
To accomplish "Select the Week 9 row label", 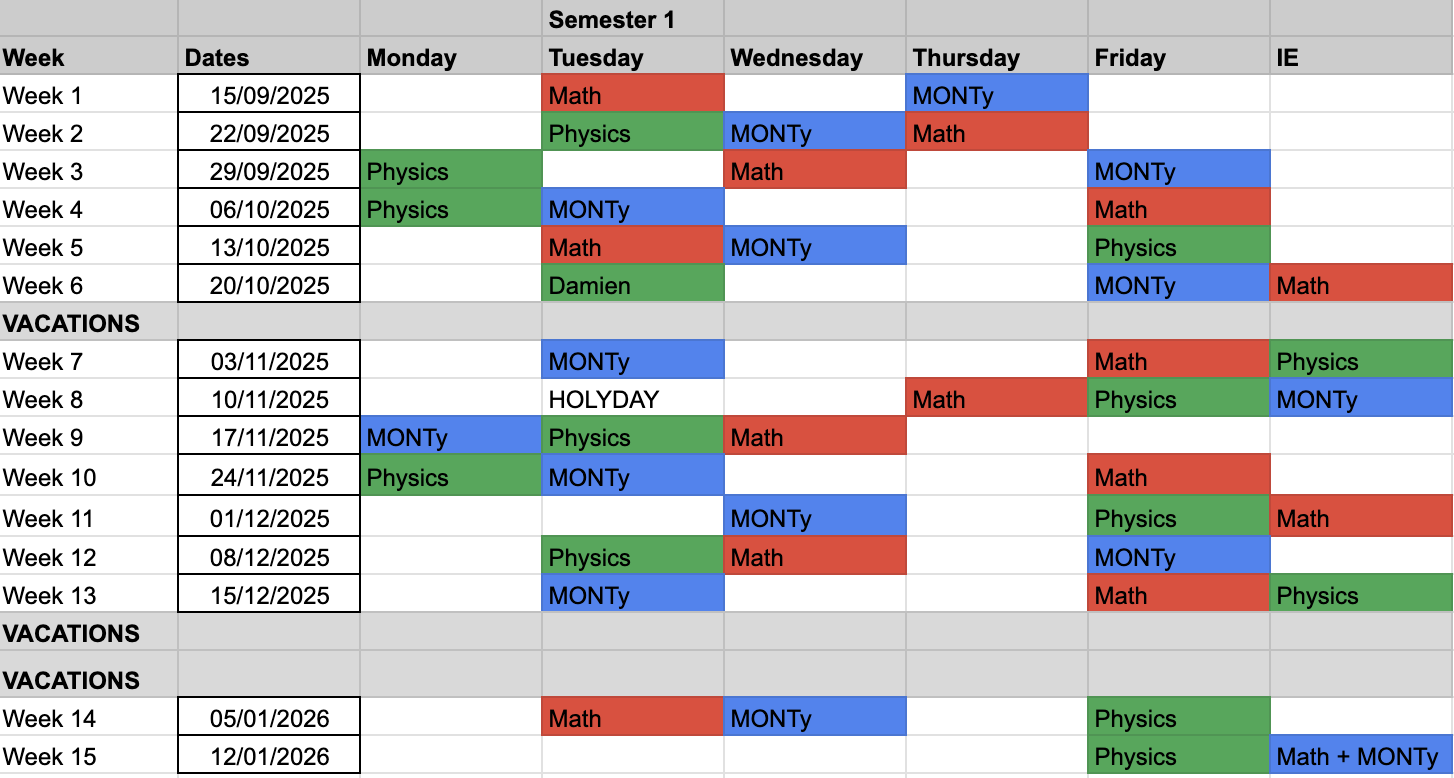I will tap(88, 438).
